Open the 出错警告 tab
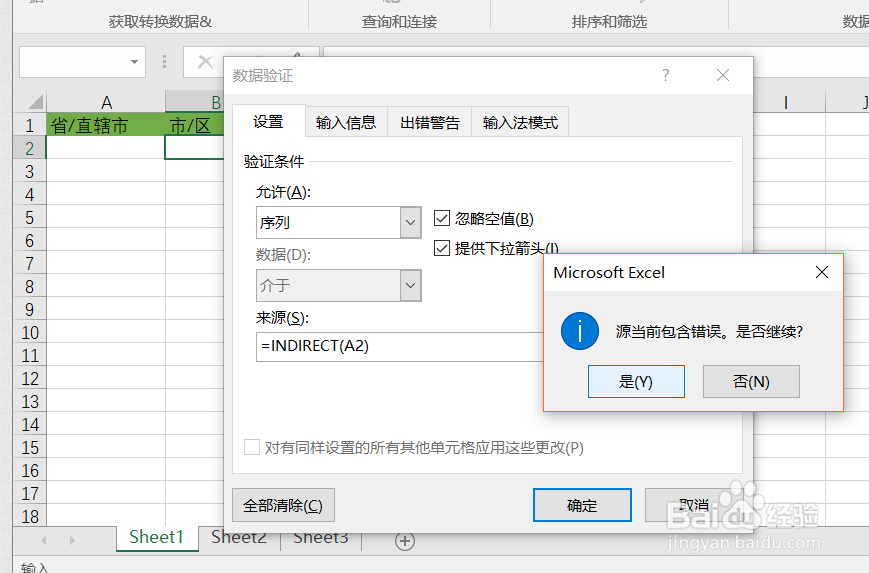The image size is (869, 573). point(430,122)
